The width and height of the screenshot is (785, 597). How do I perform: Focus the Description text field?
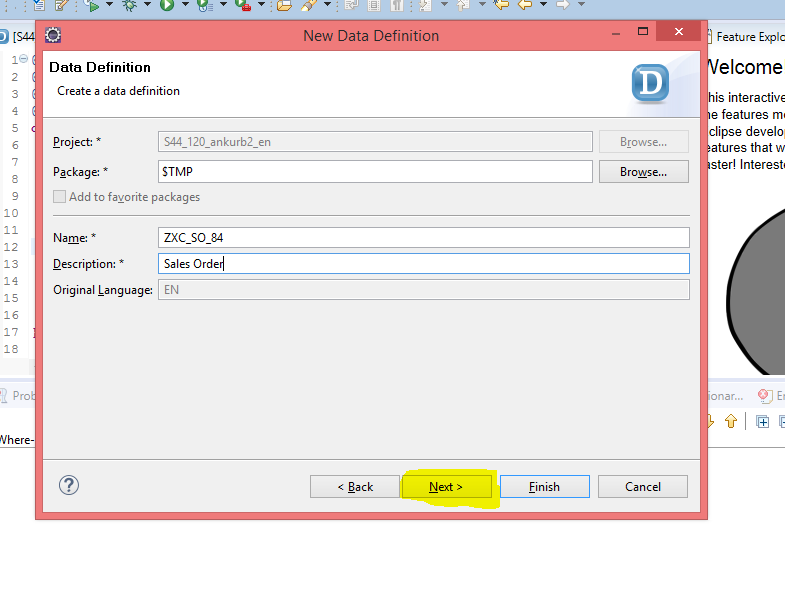click(x=424, y=263)
